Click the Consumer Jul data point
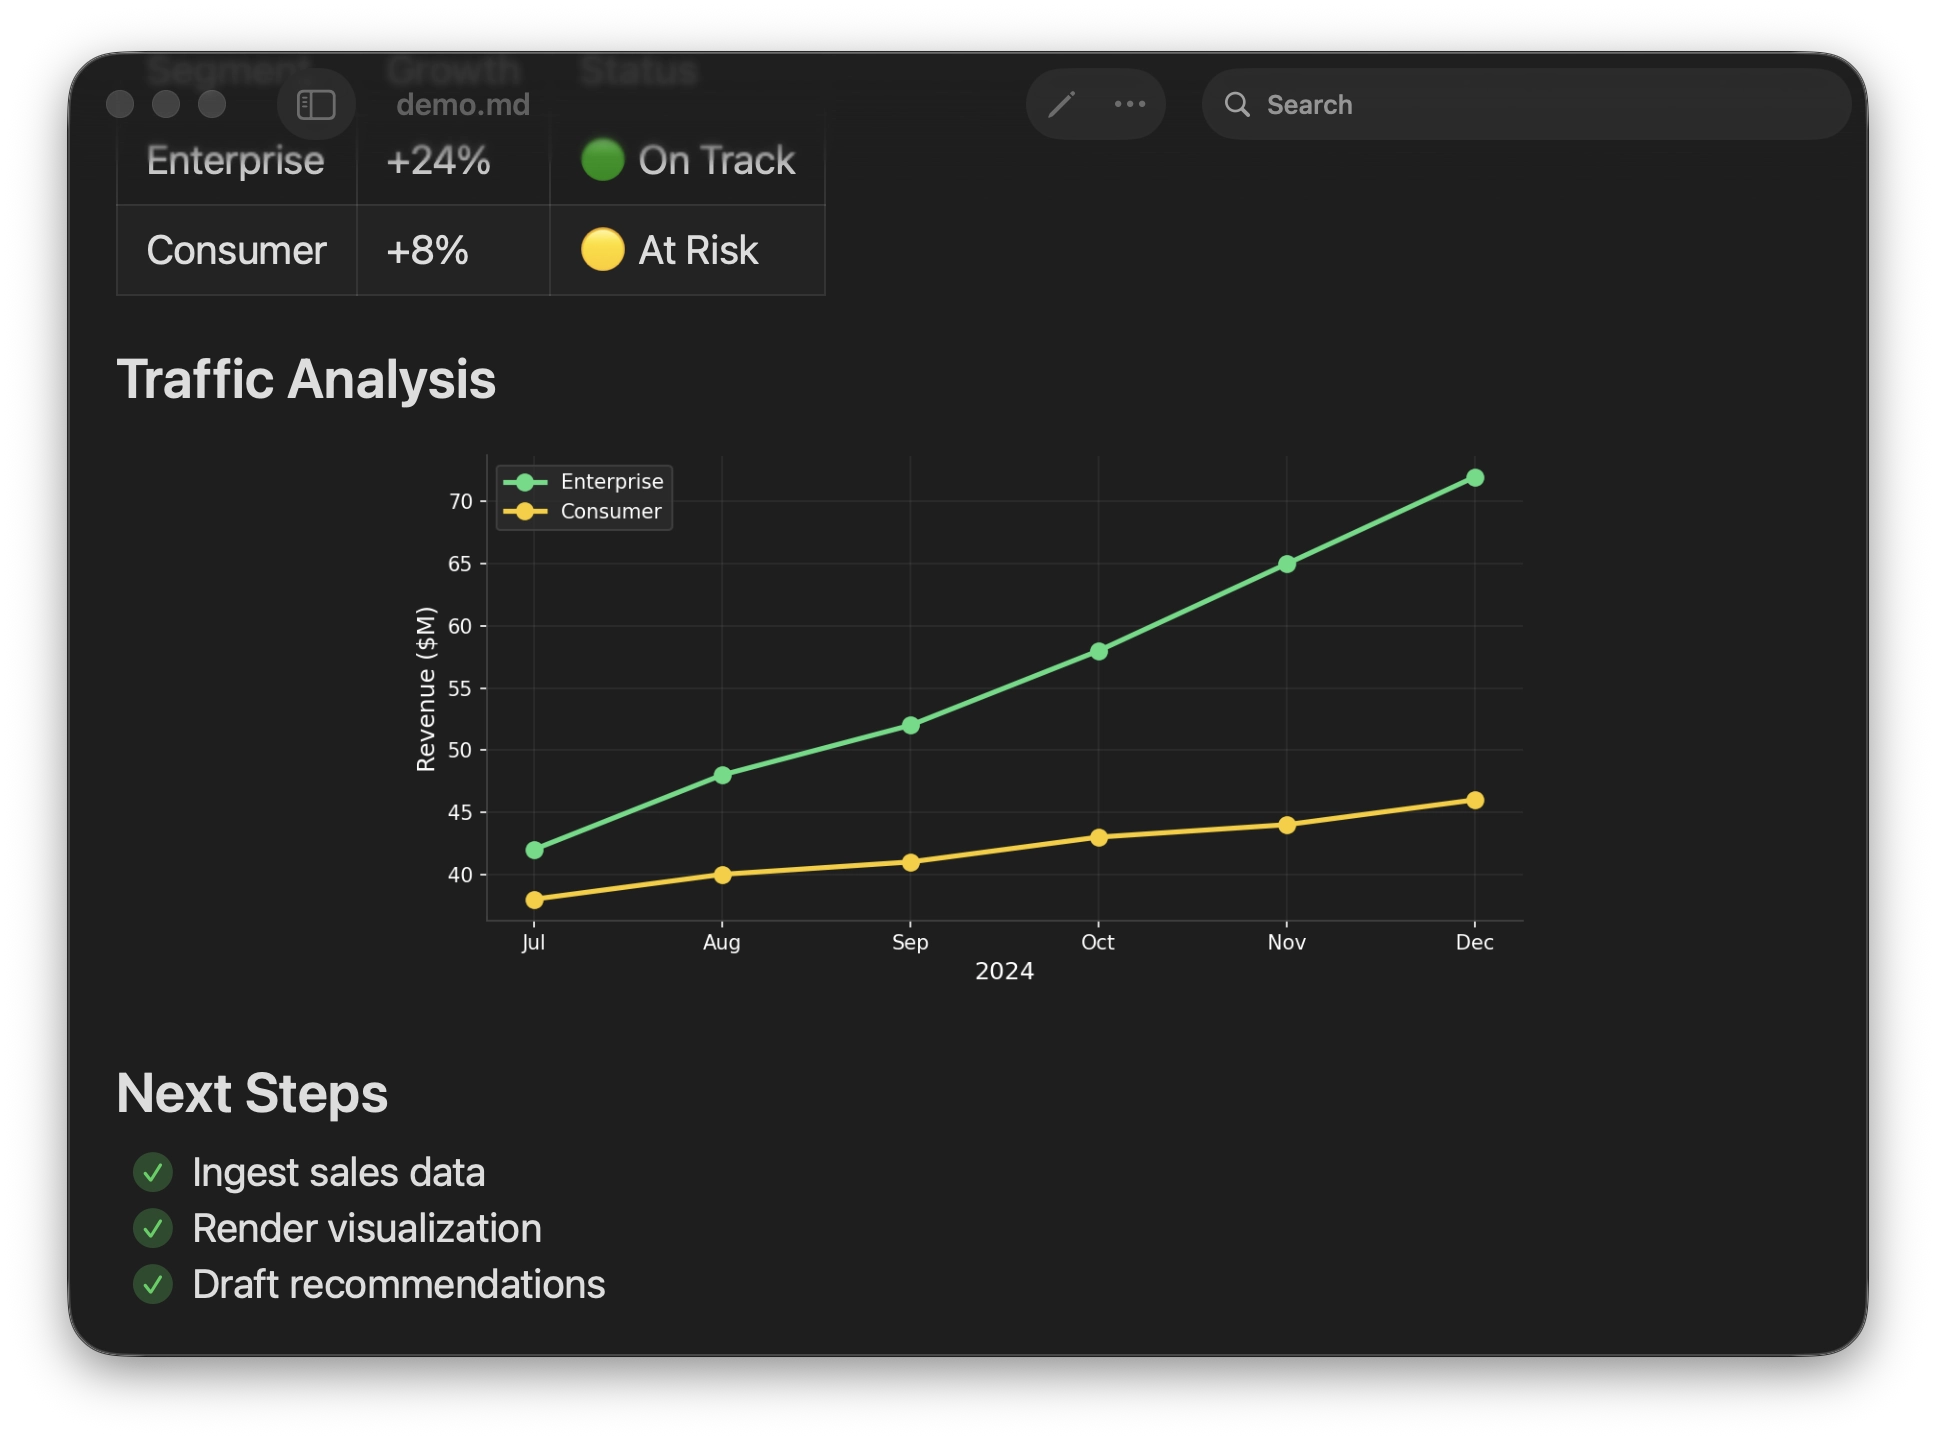The width and height of the screenshot is (1936, 1440). click(x=534, y=900)
